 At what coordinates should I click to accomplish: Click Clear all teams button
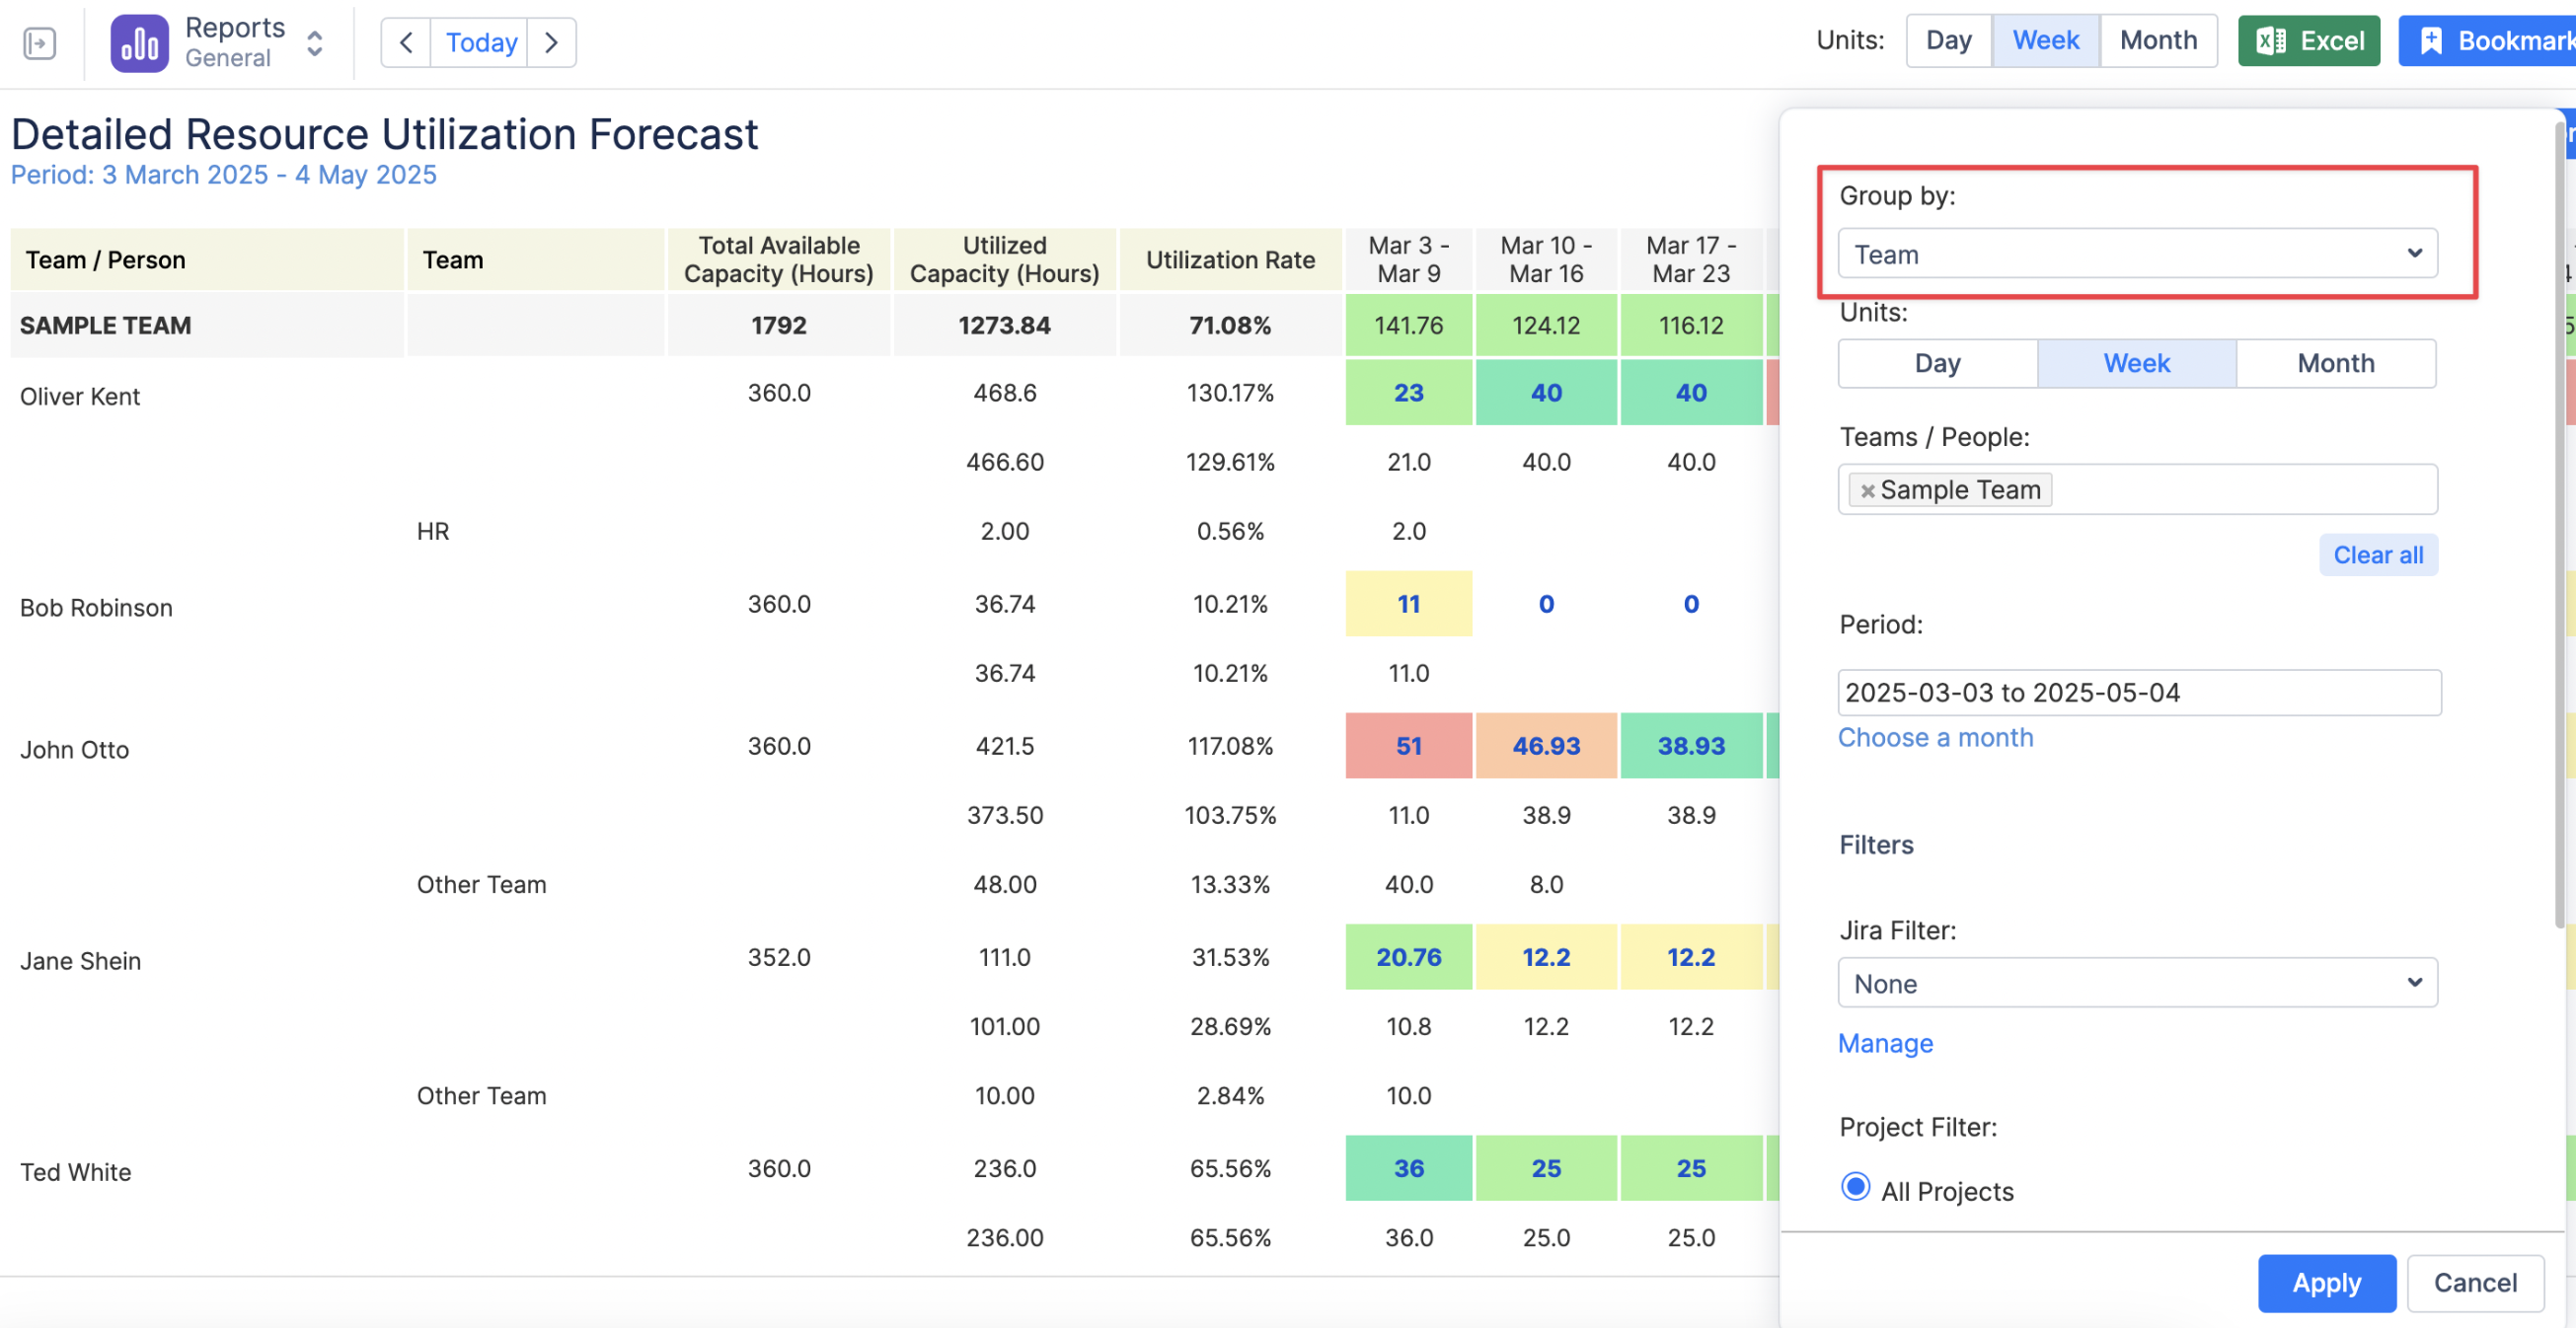click(x=2377, y=555)
